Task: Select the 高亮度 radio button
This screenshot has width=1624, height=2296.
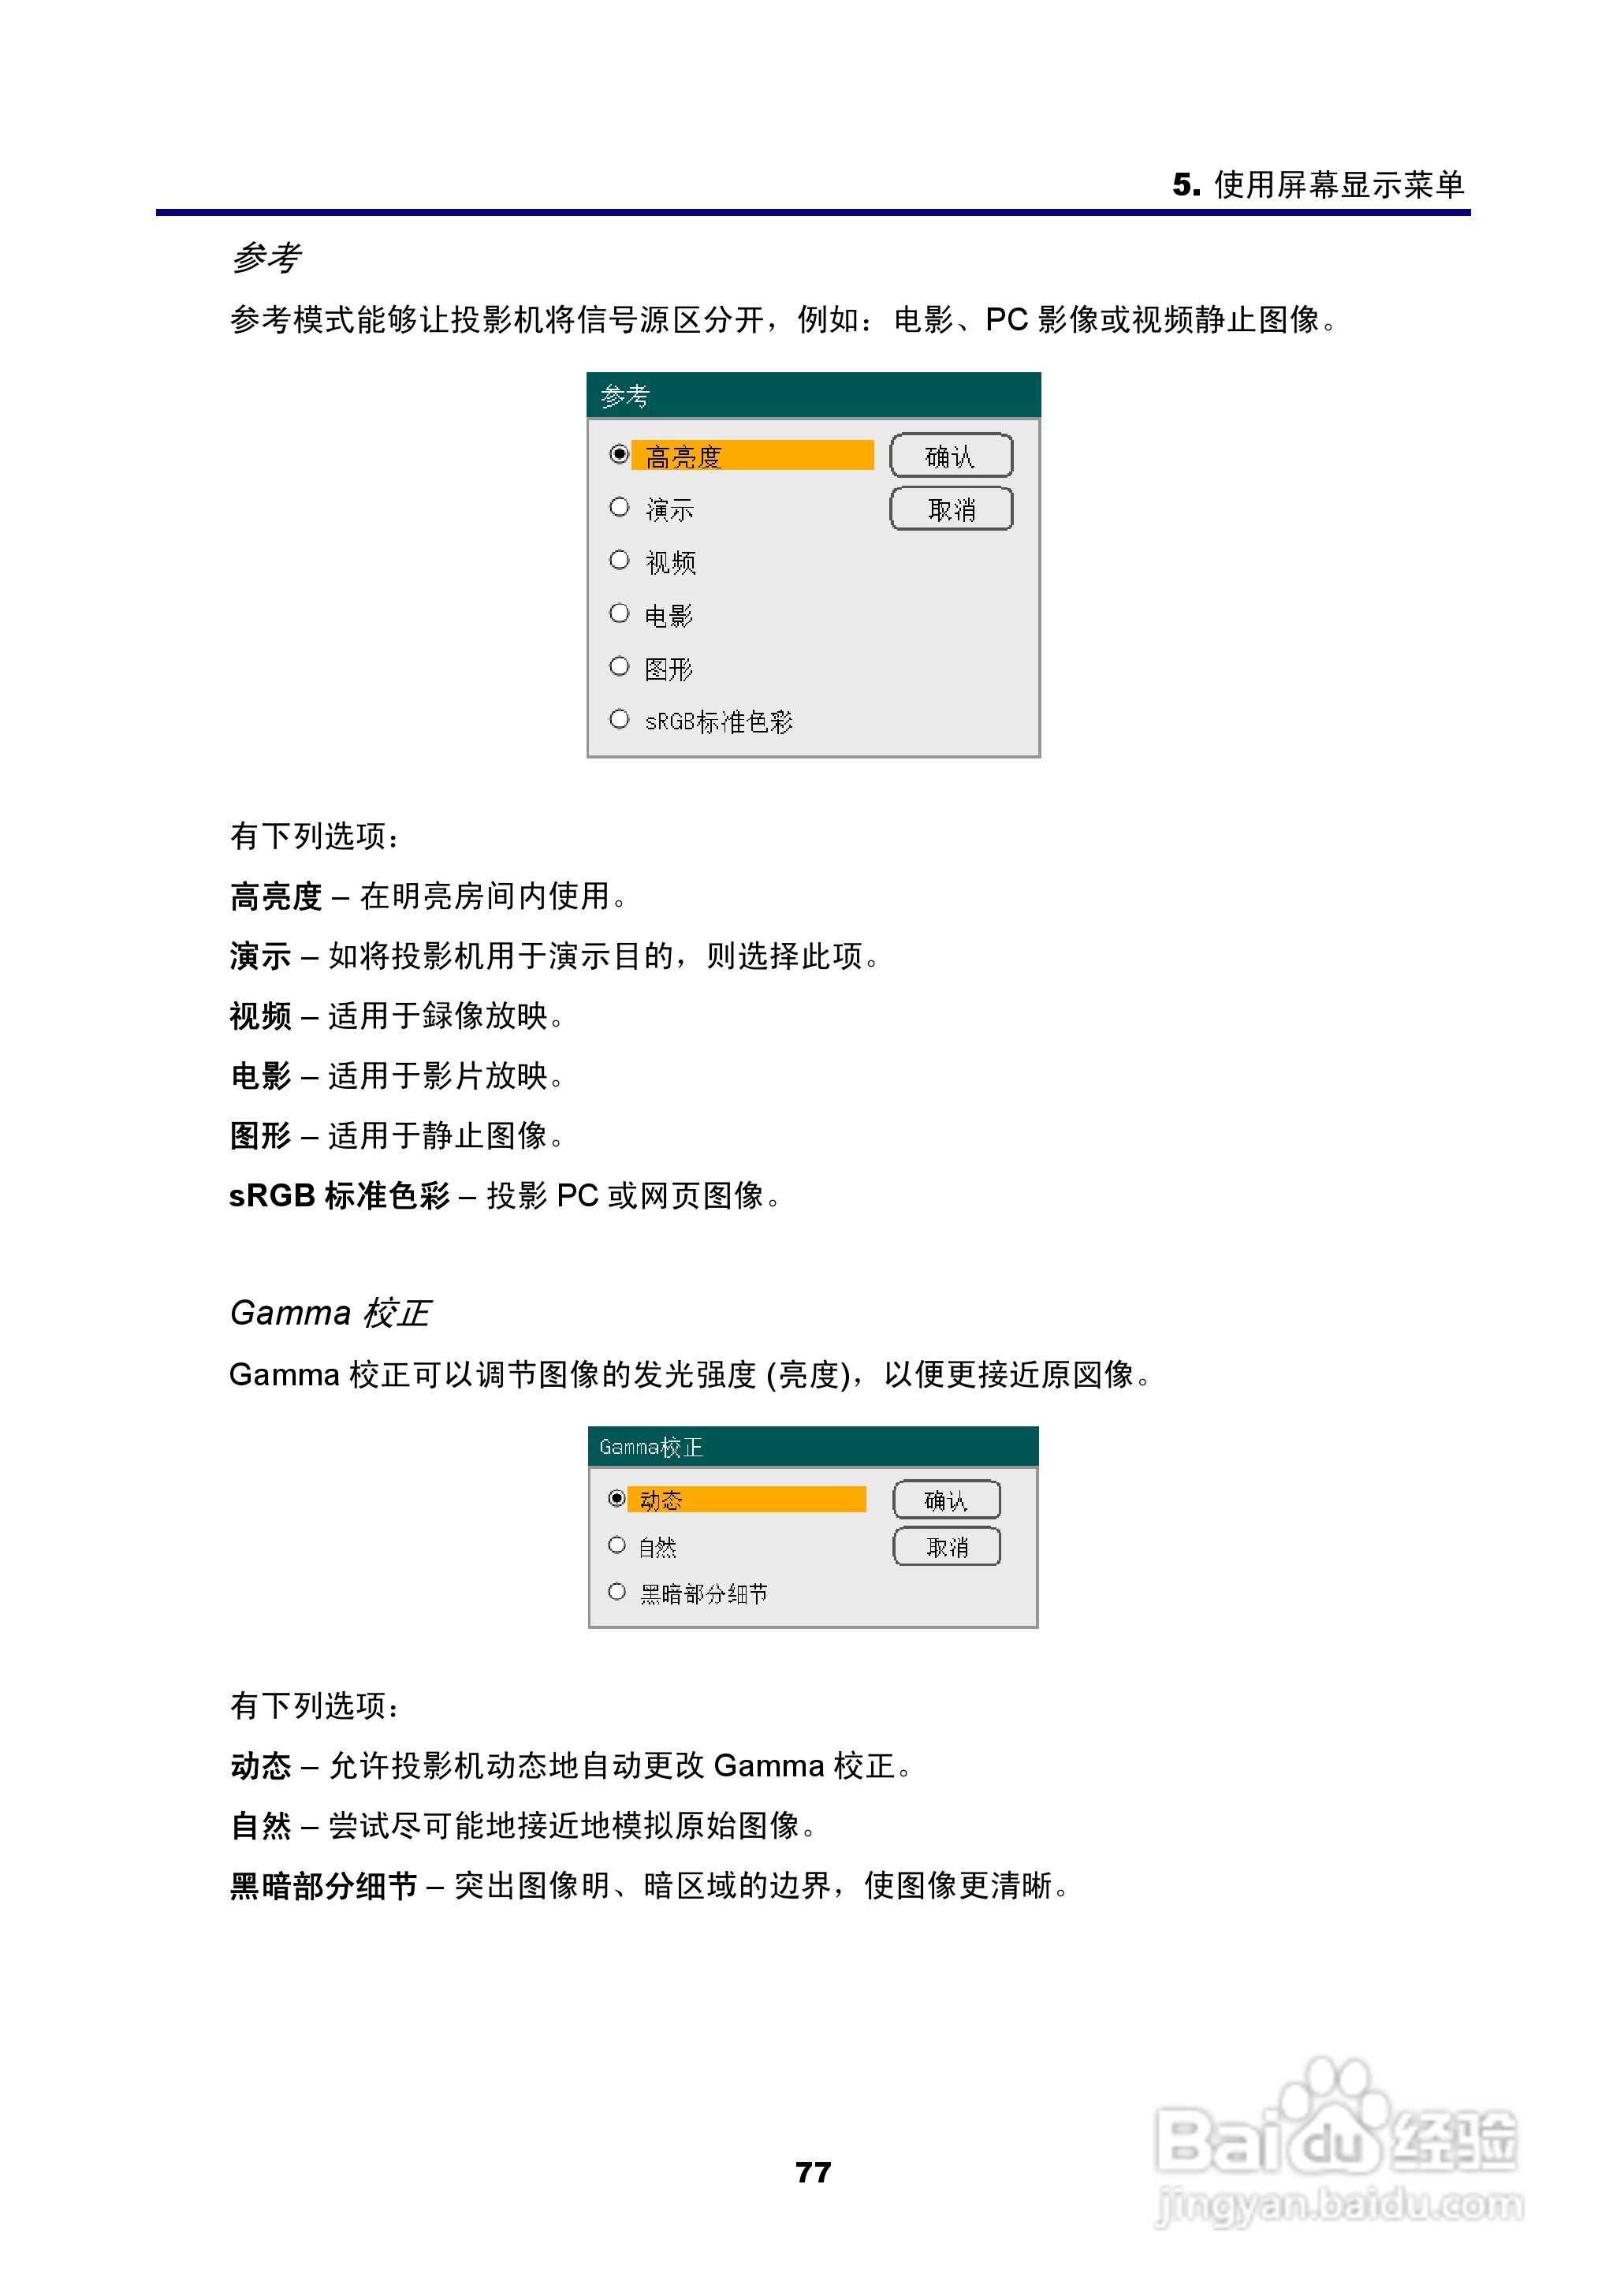Action: coord(619,455)
